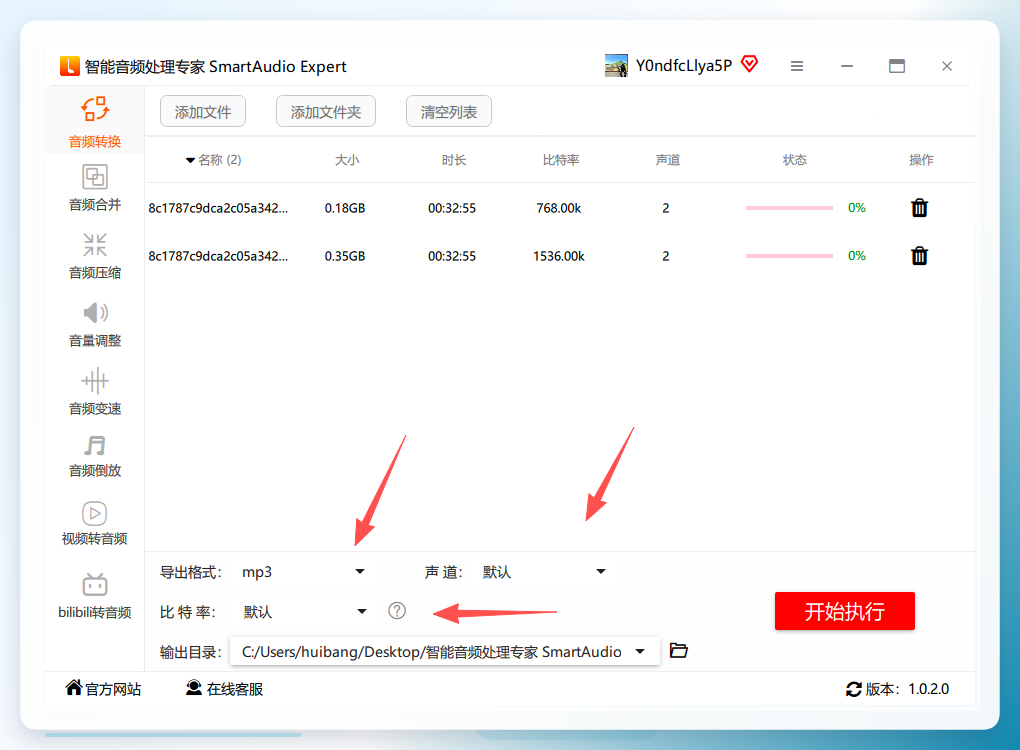This screenshot has height=750, width=1020.
Task: Click progress bar of the 1536.00k file
Action: click(x=789, y=256)
